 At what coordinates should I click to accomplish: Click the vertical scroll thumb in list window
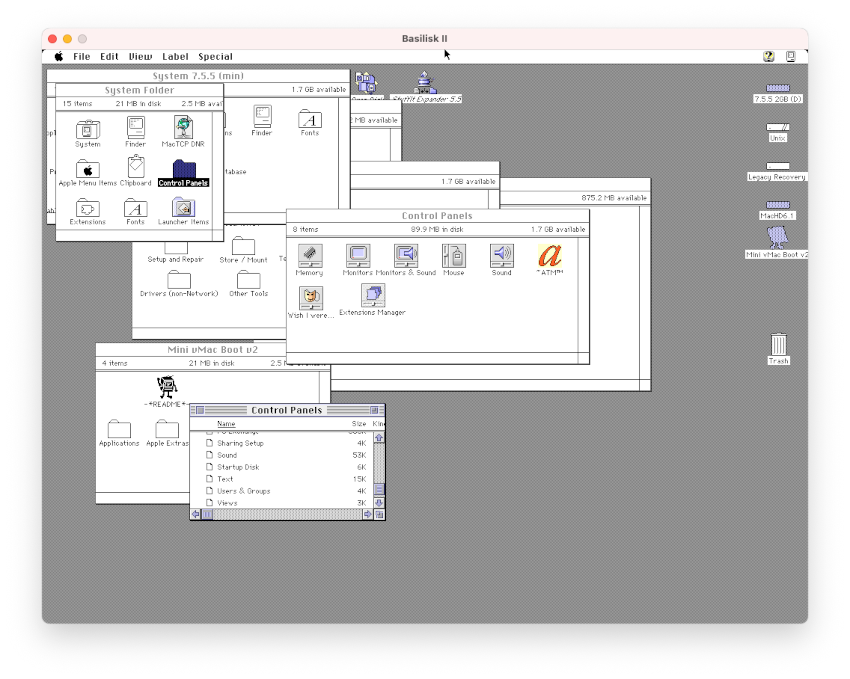tap(379, 489)
